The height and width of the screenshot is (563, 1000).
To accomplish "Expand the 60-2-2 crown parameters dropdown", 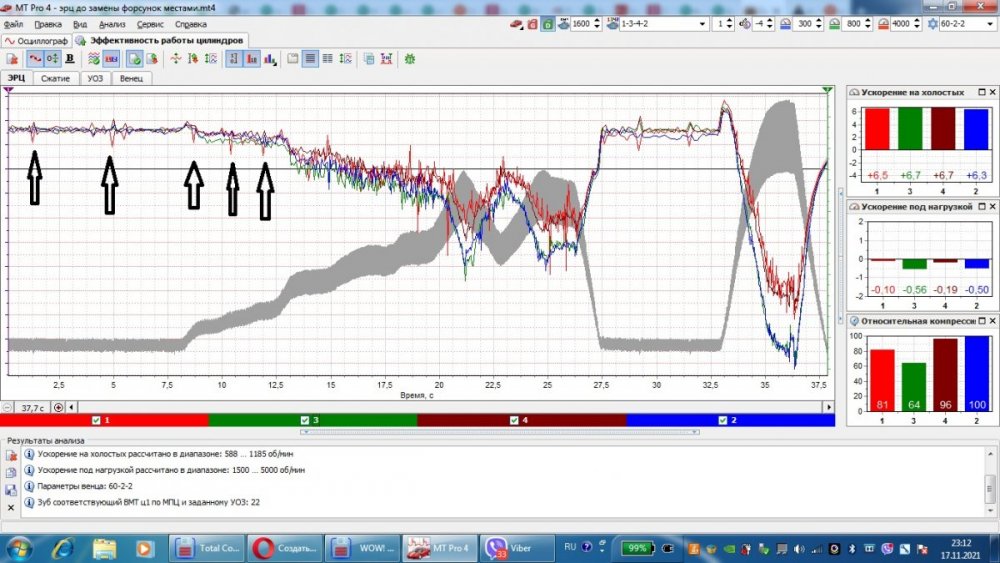I will [x=990, y=24].
